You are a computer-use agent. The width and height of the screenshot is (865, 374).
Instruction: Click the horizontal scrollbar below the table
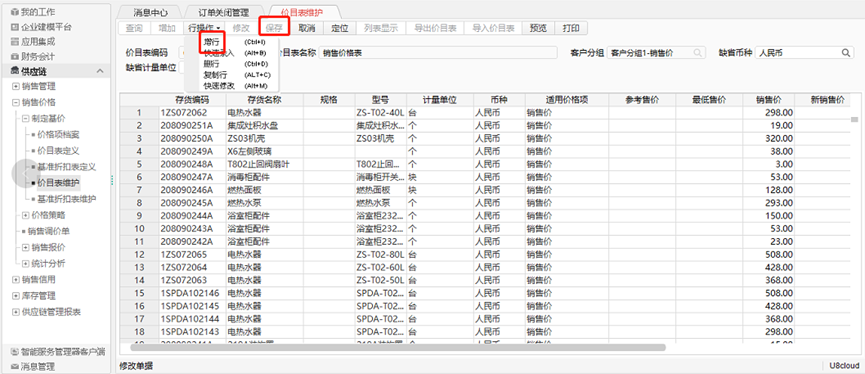398,348
